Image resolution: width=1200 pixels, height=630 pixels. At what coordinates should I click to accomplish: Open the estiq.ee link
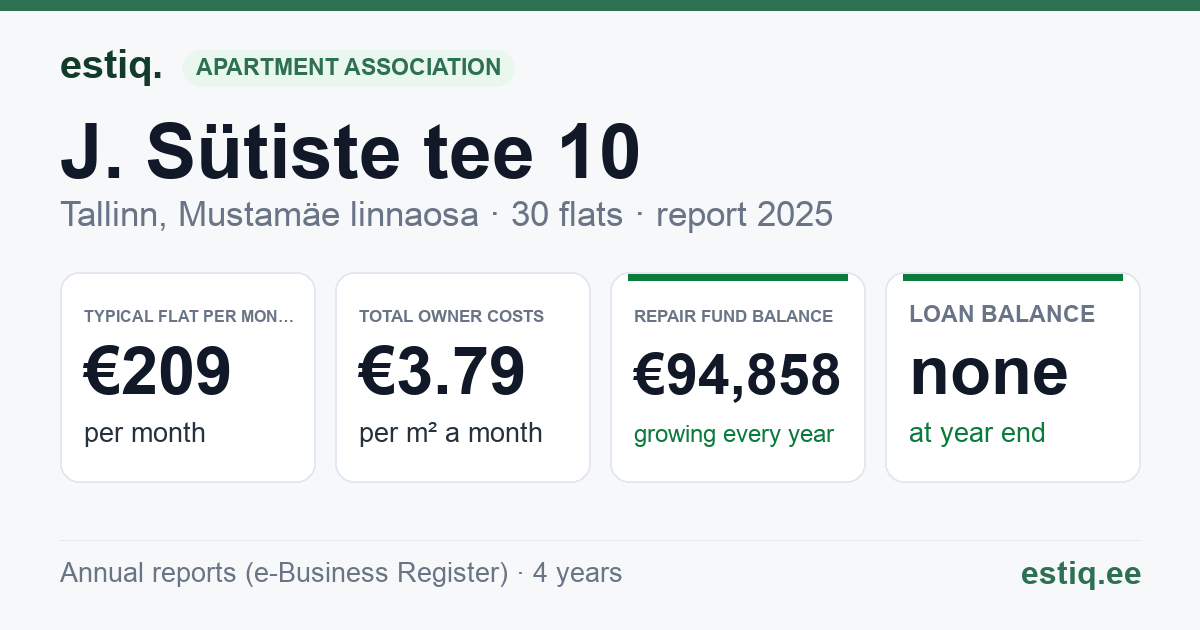pyautogui.click(x=1081, y=573)
